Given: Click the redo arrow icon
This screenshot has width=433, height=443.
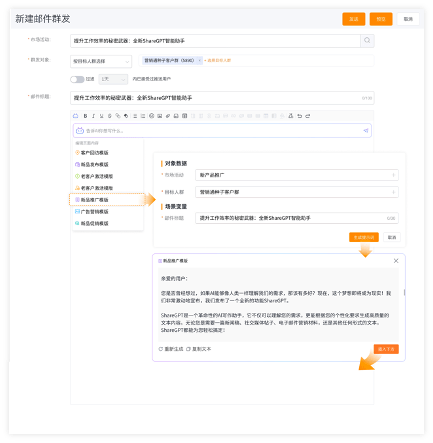Looking at the screenshot, I should point(308,116).
